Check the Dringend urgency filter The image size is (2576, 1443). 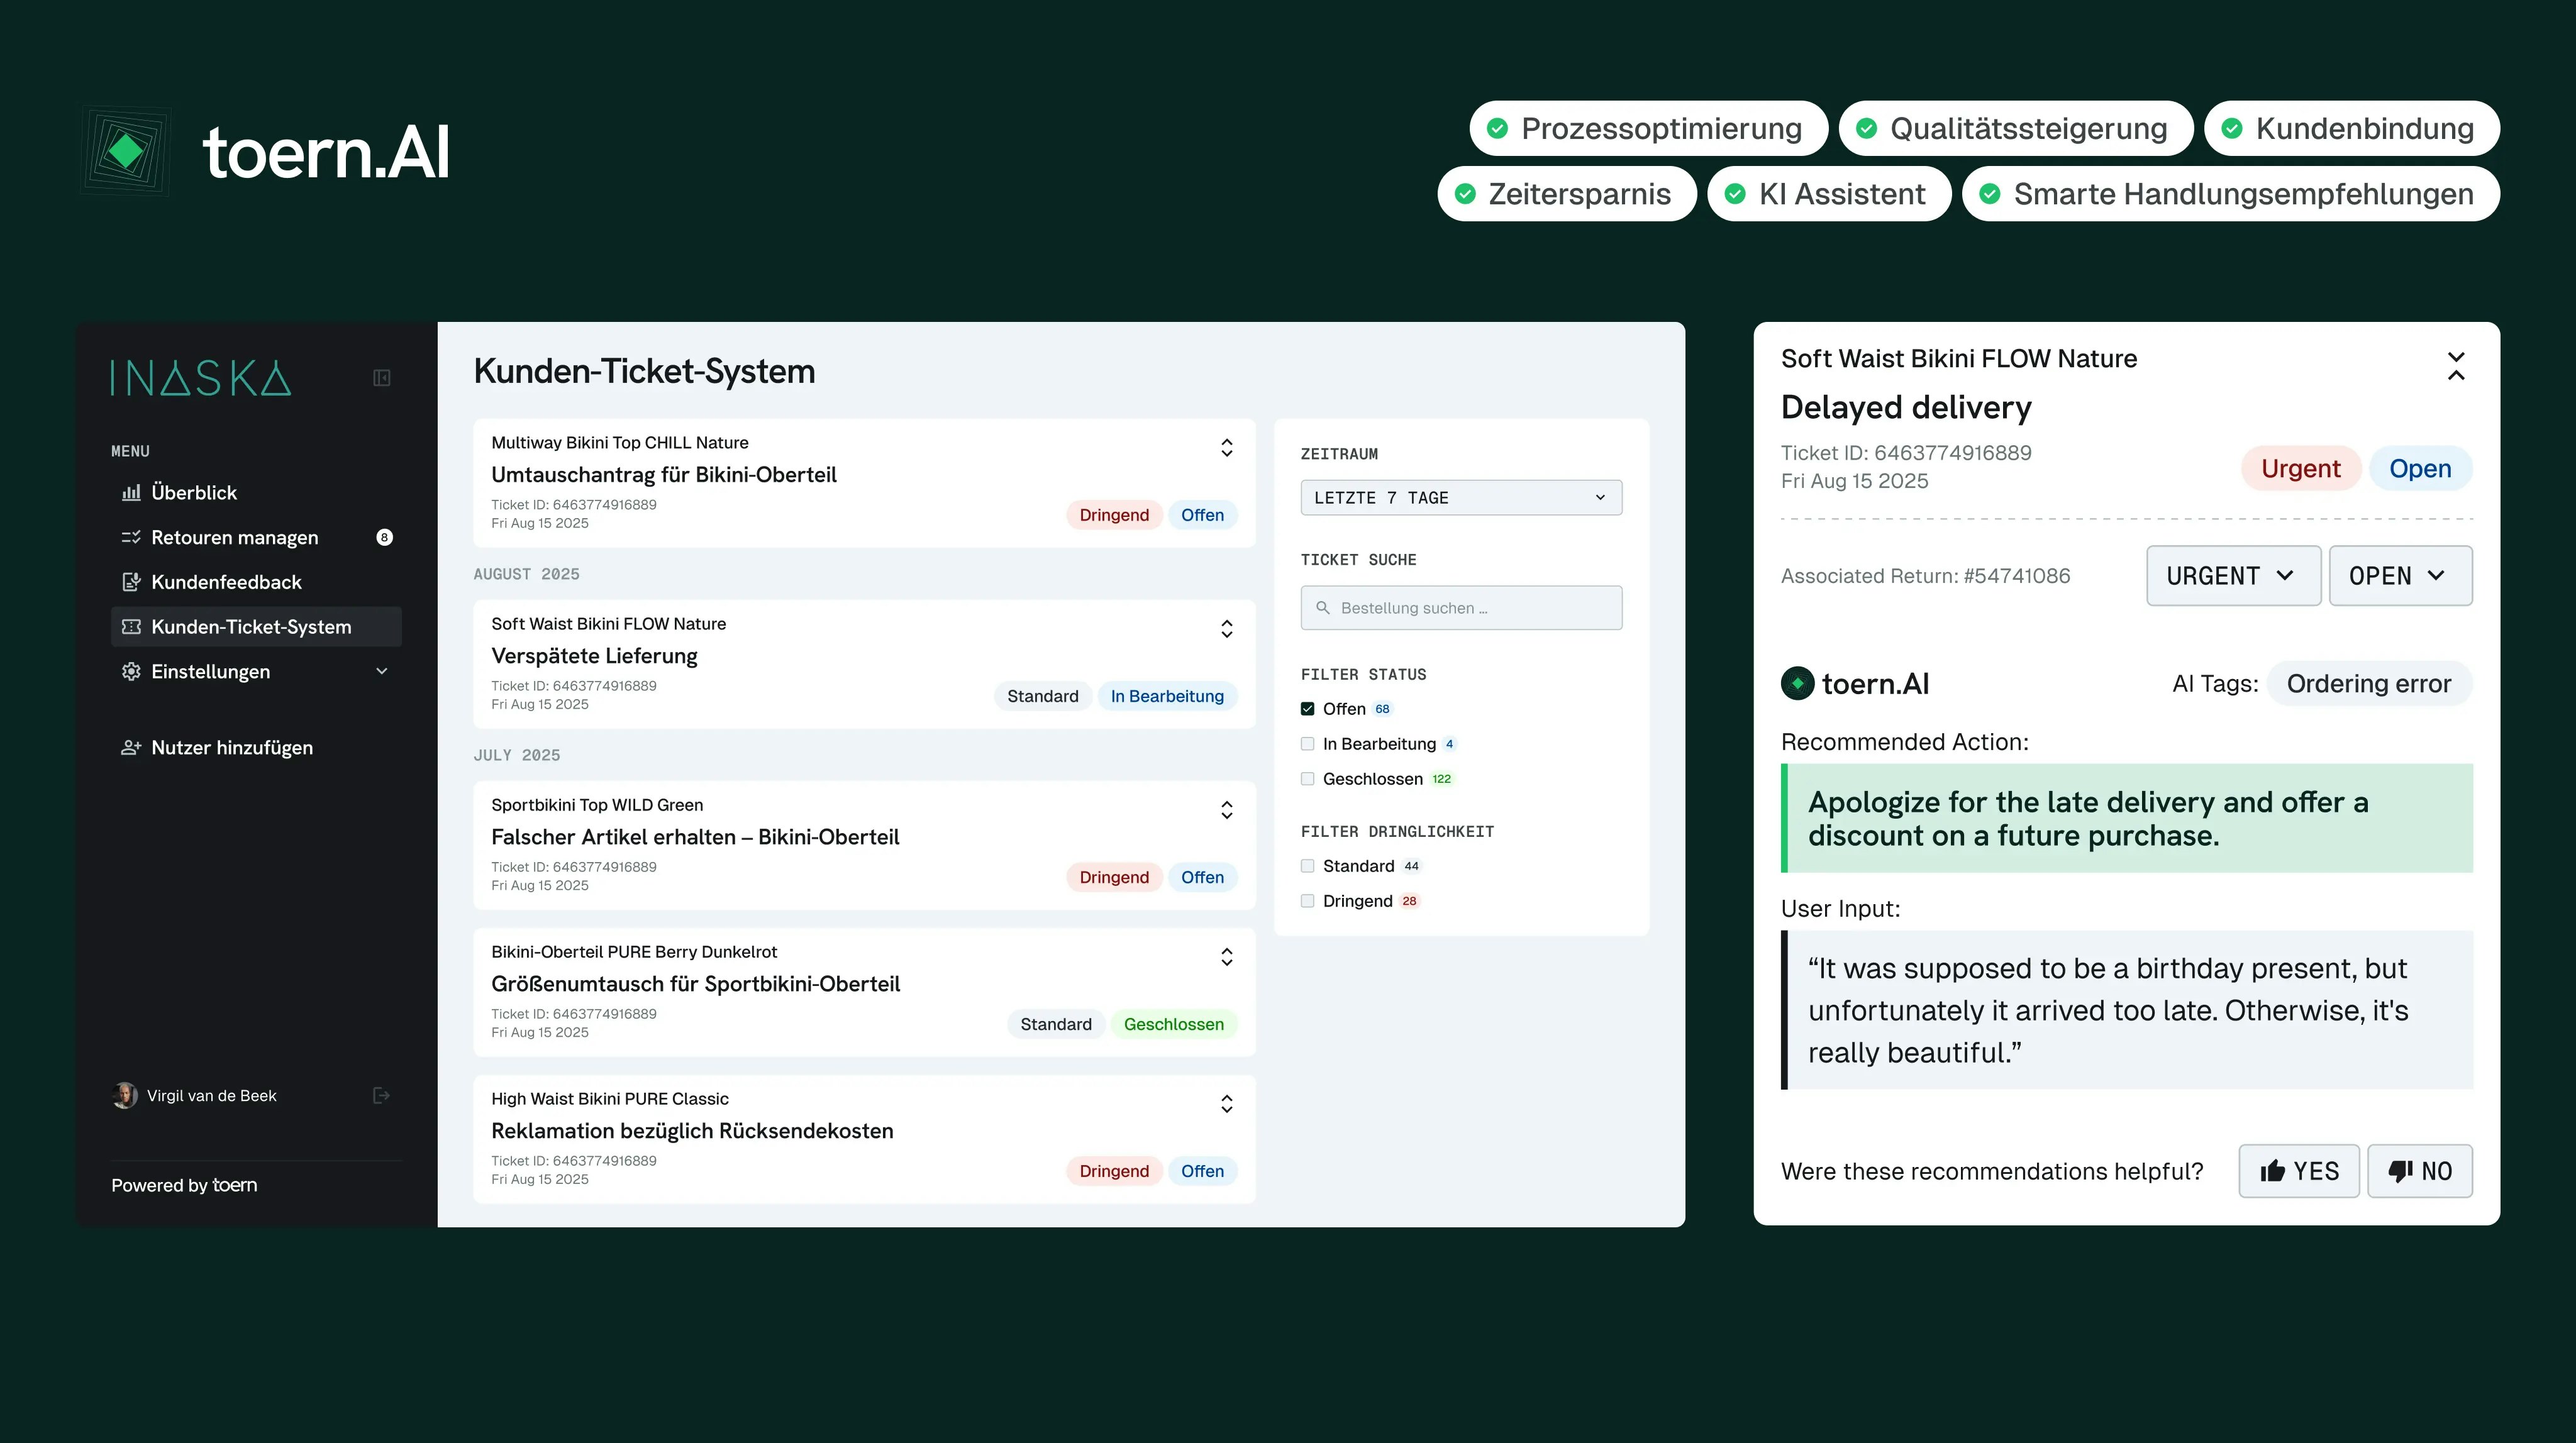[x=1307, y=901]
